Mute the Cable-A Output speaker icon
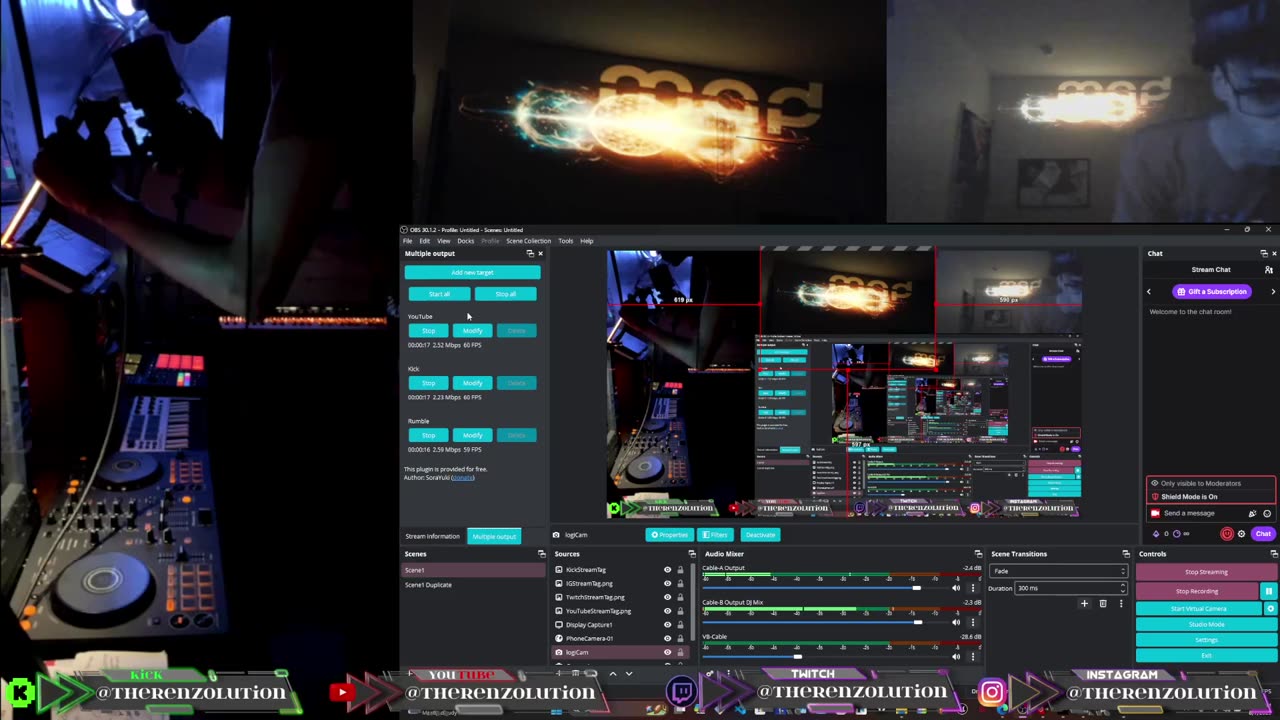The image size is (1280, 720). click(x=956, y=588)
